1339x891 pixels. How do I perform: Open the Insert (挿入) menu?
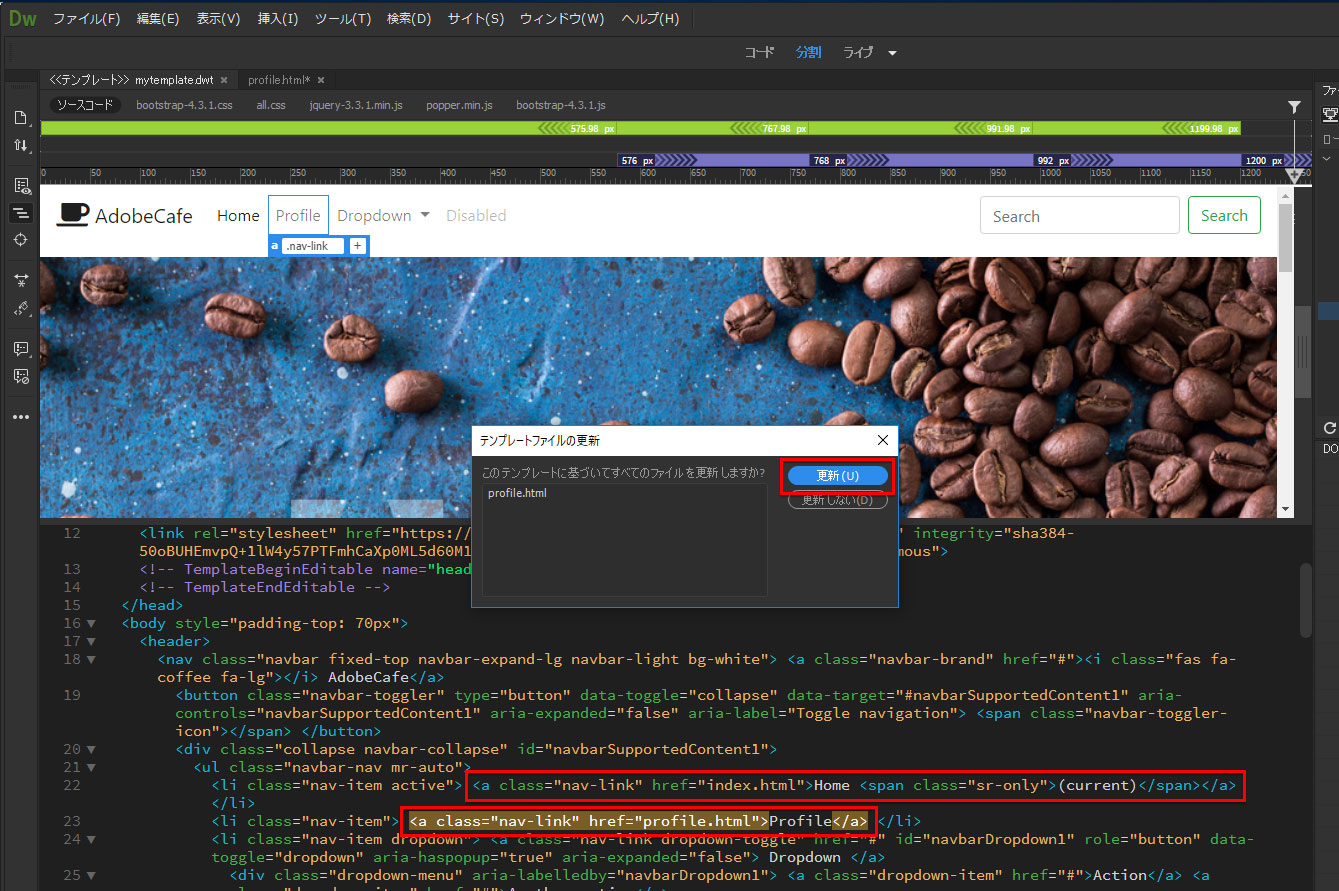tap(277, 19)
